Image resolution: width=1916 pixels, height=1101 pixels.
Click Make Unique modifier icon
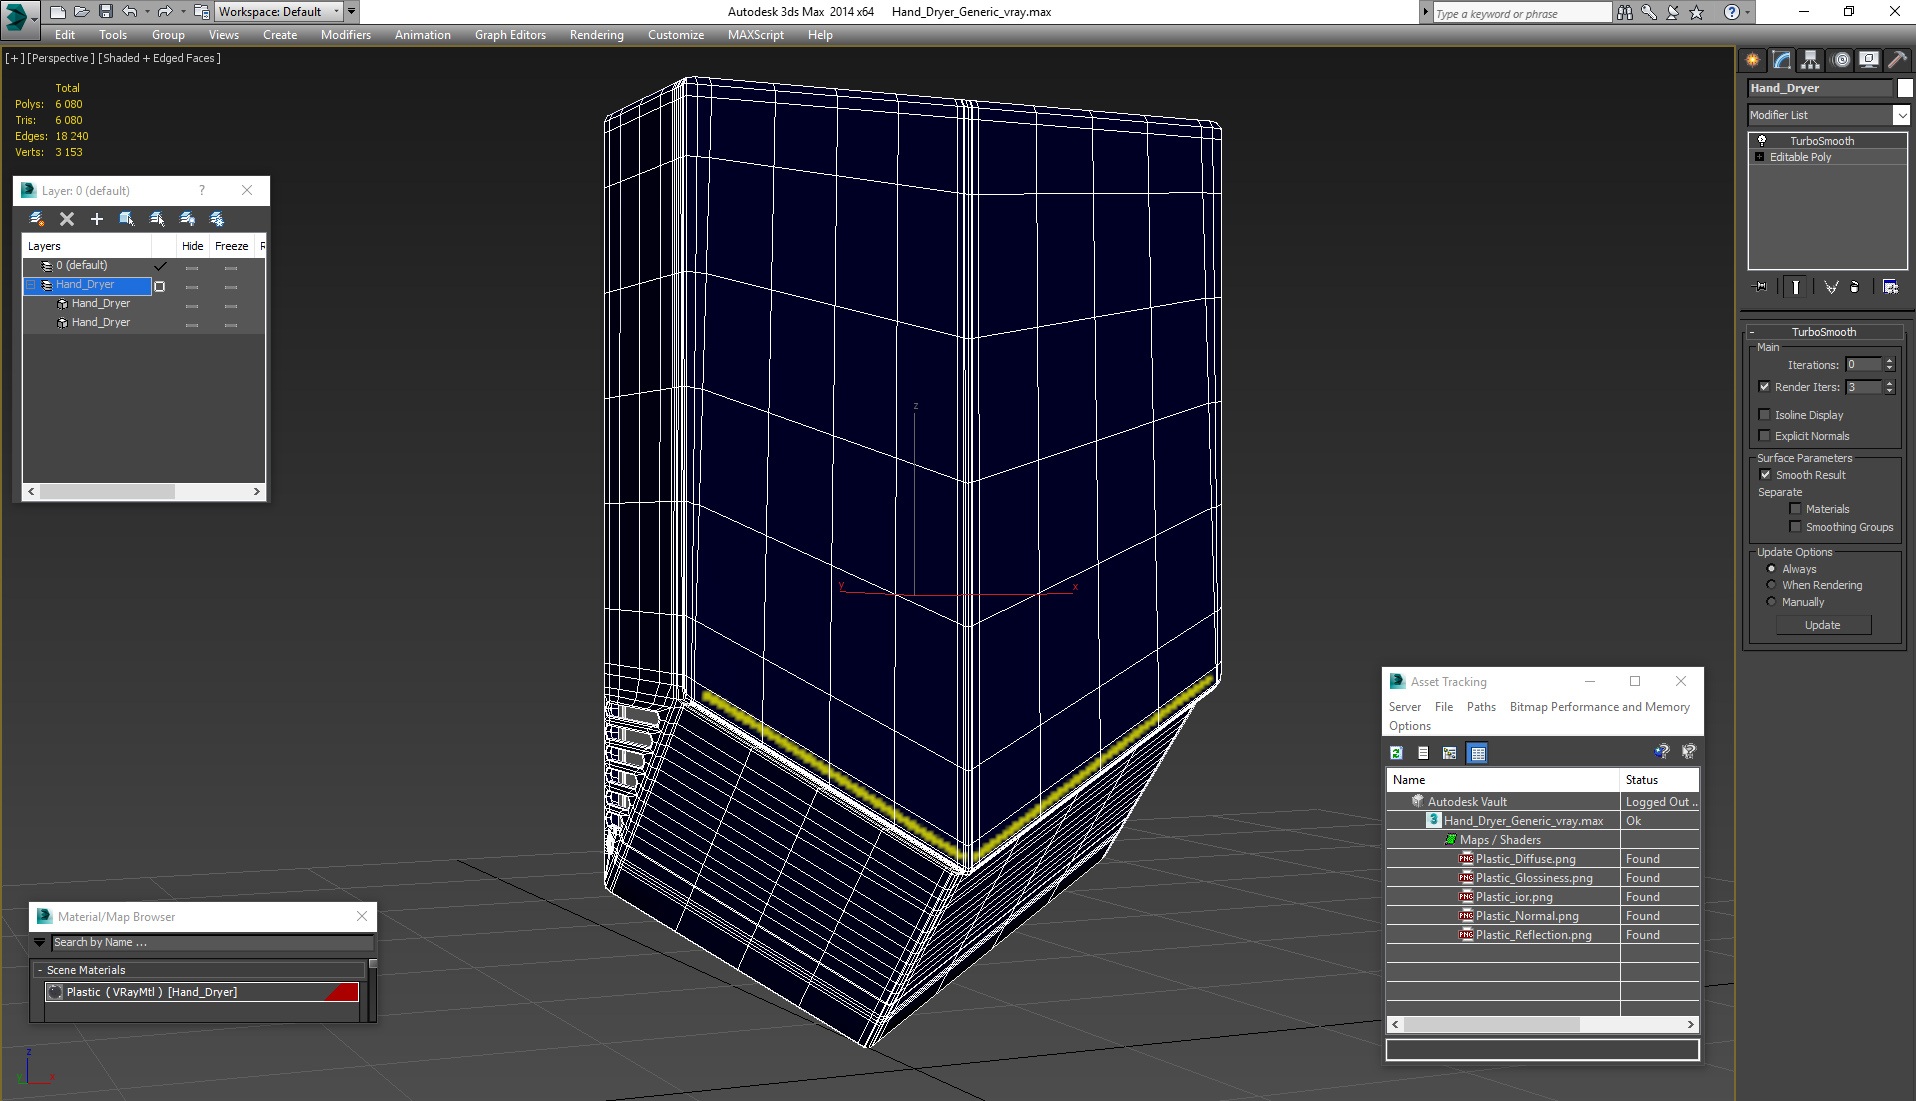click(x=1831, y=287)
